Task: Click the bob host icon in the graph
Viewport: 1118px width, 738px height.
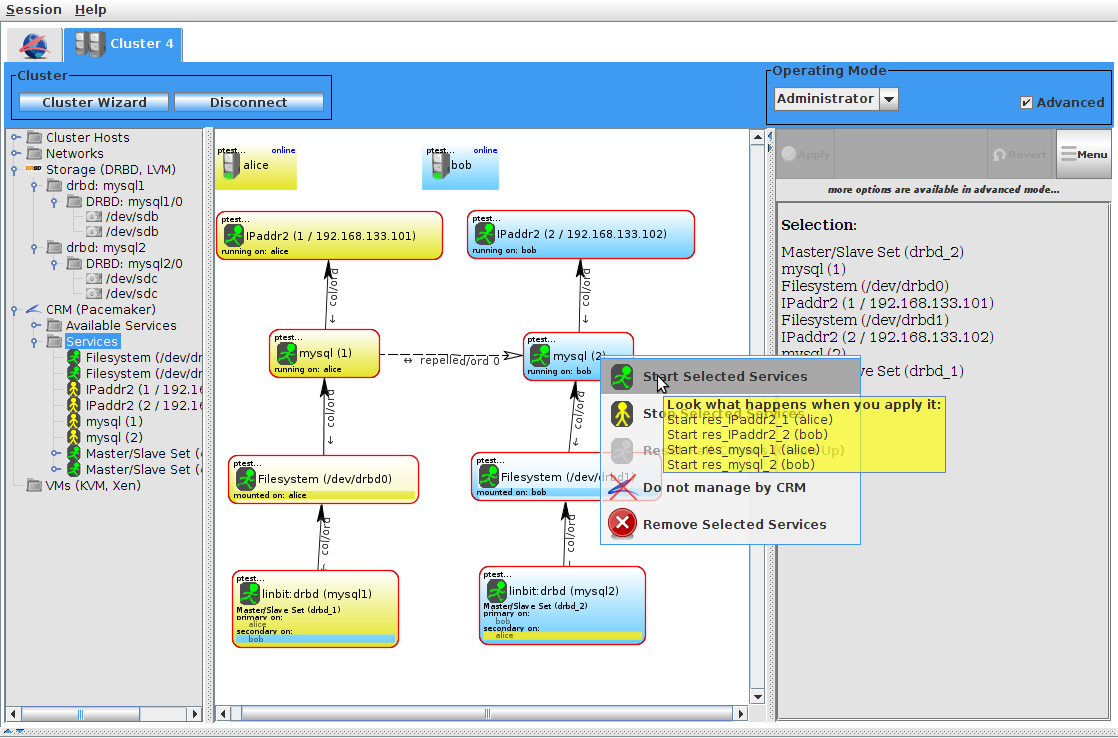Action: [x=440, y=164]
